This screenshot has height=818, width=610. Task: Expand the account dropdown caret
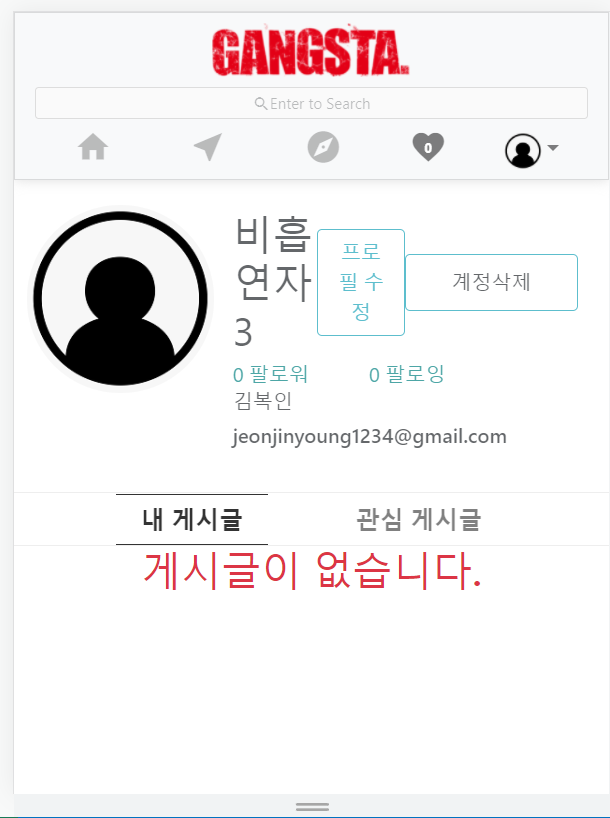(553, 148)
